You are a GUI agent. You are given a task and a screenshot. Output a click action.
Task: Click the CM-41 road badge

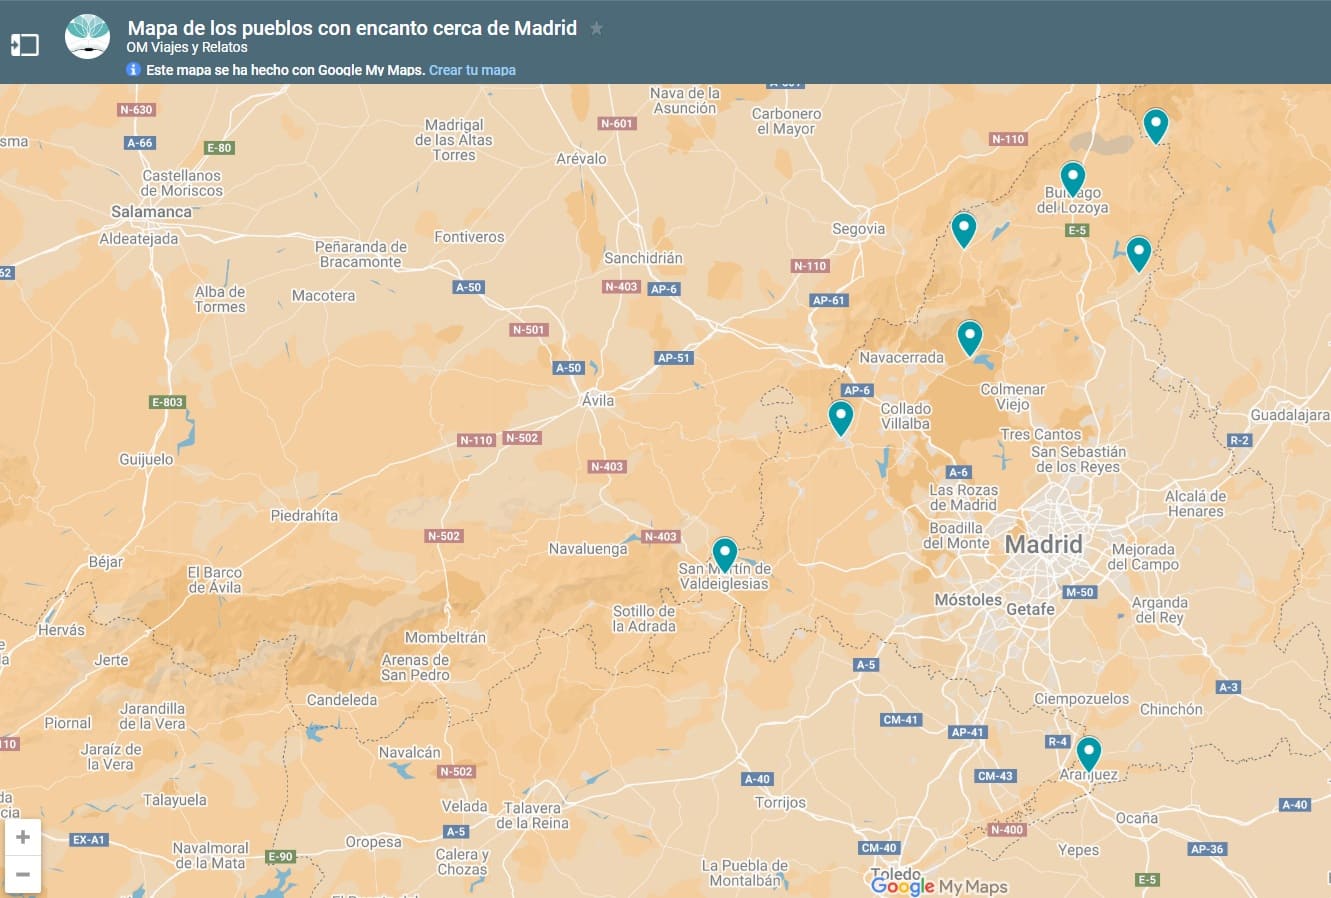coord(900,720)
